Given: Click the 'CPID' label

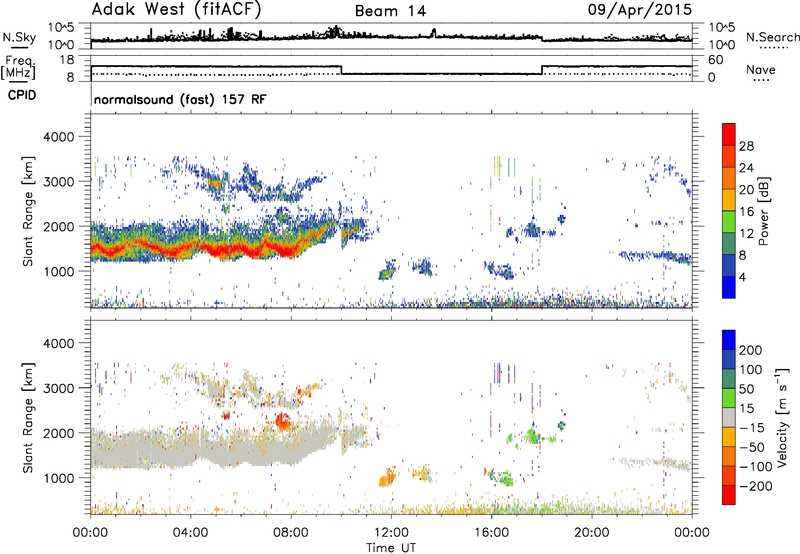Looking at the screenshot, I should tap(22, 95).
